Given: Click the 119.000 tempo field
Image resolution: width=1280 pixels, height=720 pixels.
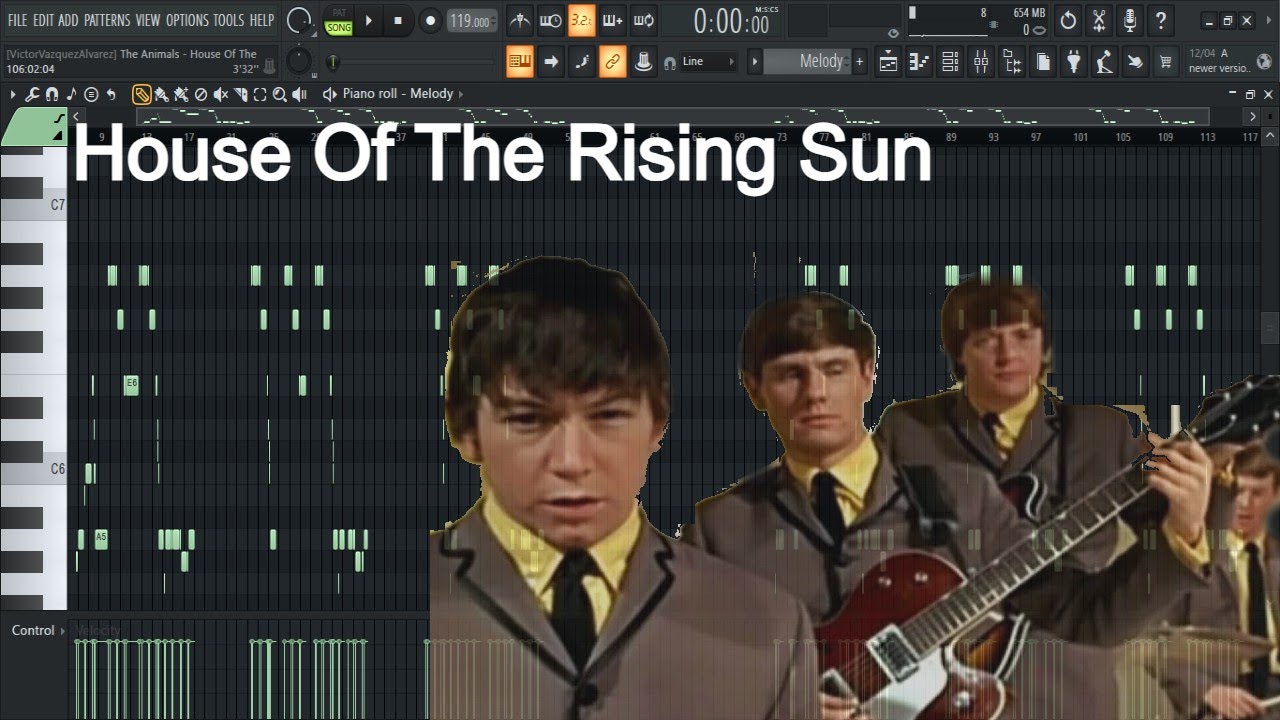Looking at the screenshot, I should [470, 21].
